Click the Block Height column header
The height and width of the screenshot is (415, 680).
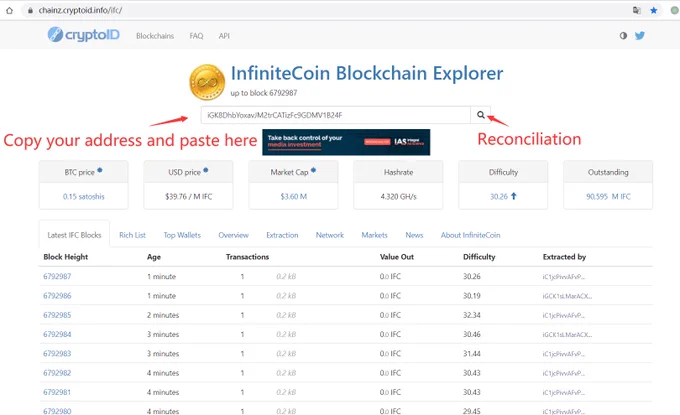coord(65,257)
